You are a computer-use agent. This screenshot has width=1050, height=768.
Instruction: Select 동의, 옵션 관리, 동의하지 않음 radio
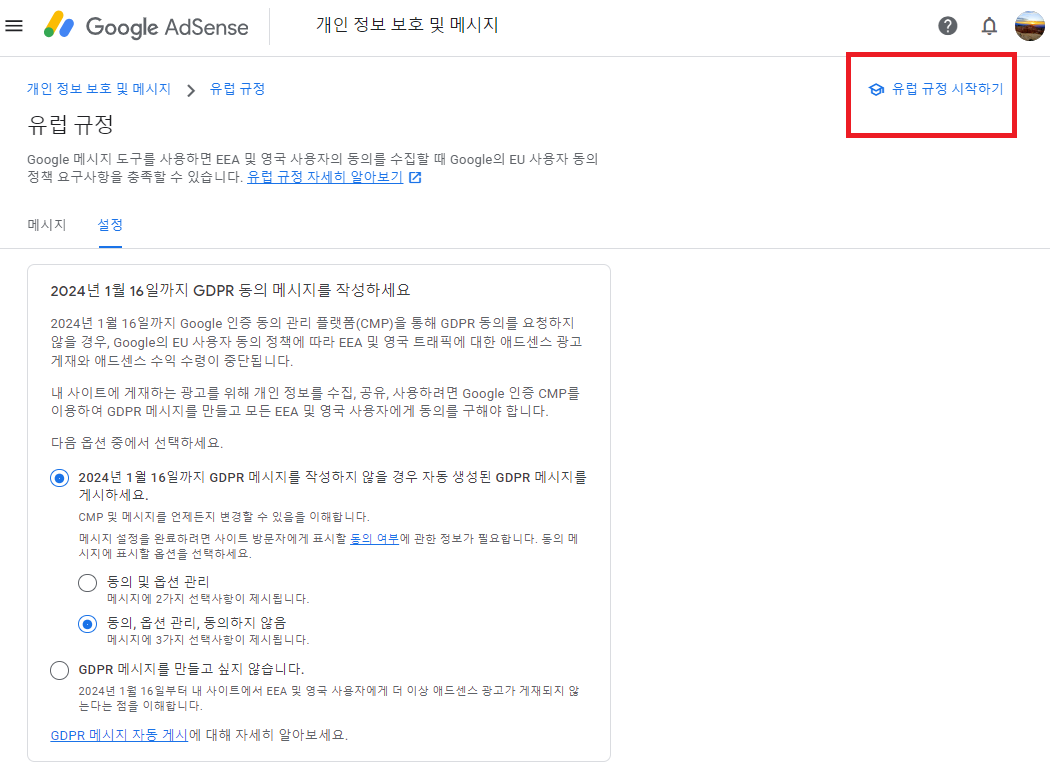(x=88, y=624)
